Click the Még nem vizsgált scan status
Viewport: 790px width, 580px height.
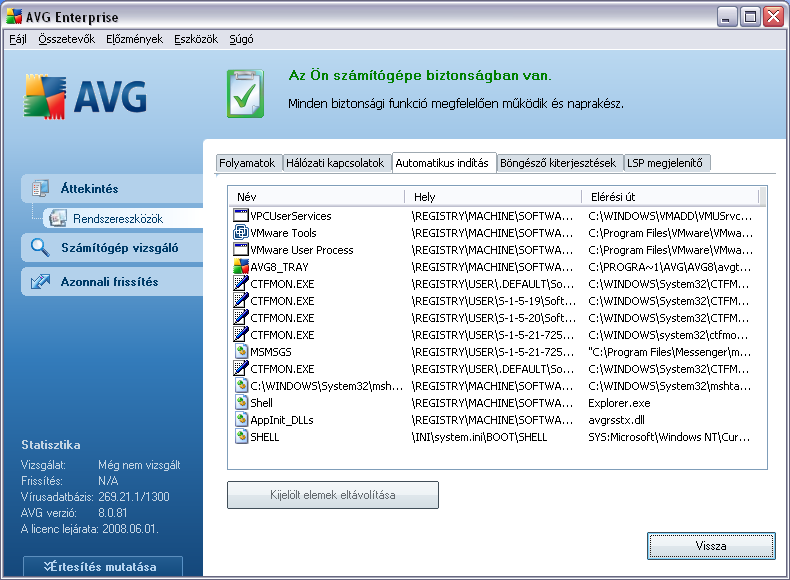pos(139,465)
